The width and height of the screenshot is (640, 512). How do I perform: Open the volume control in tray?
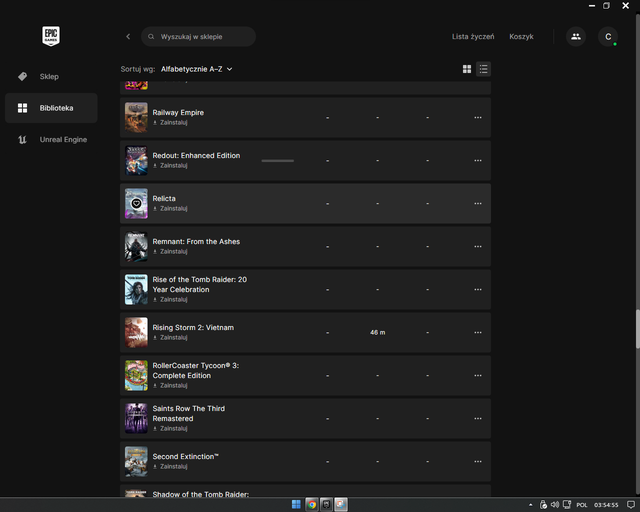(x=554, y=505)
